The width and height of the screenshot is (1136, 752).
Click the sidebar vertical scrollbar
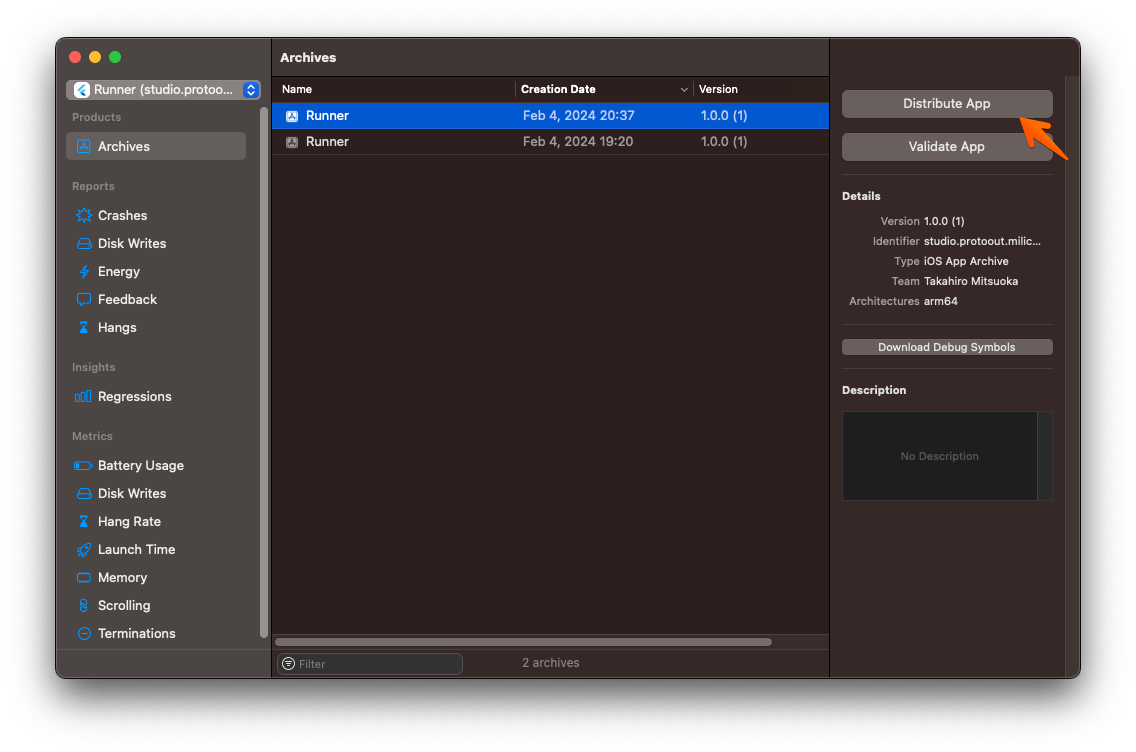[x=264, y=373]
